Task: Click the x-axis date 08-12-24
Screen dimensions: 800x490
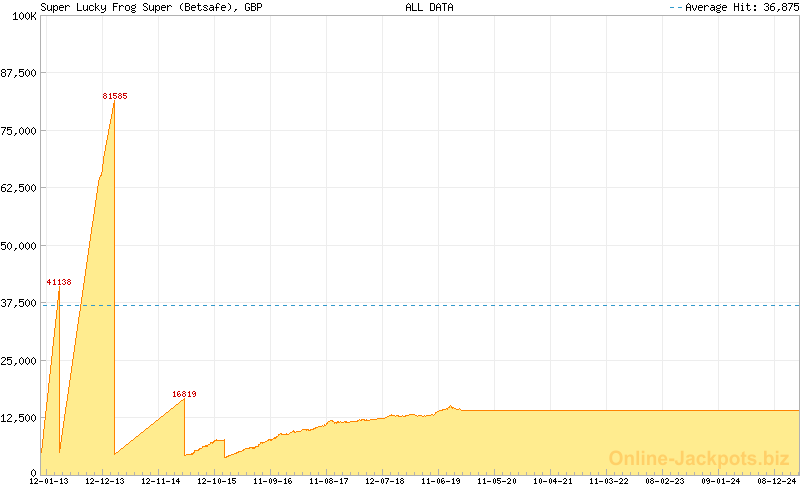Action: pyautogui.click(x=777, y=481)
